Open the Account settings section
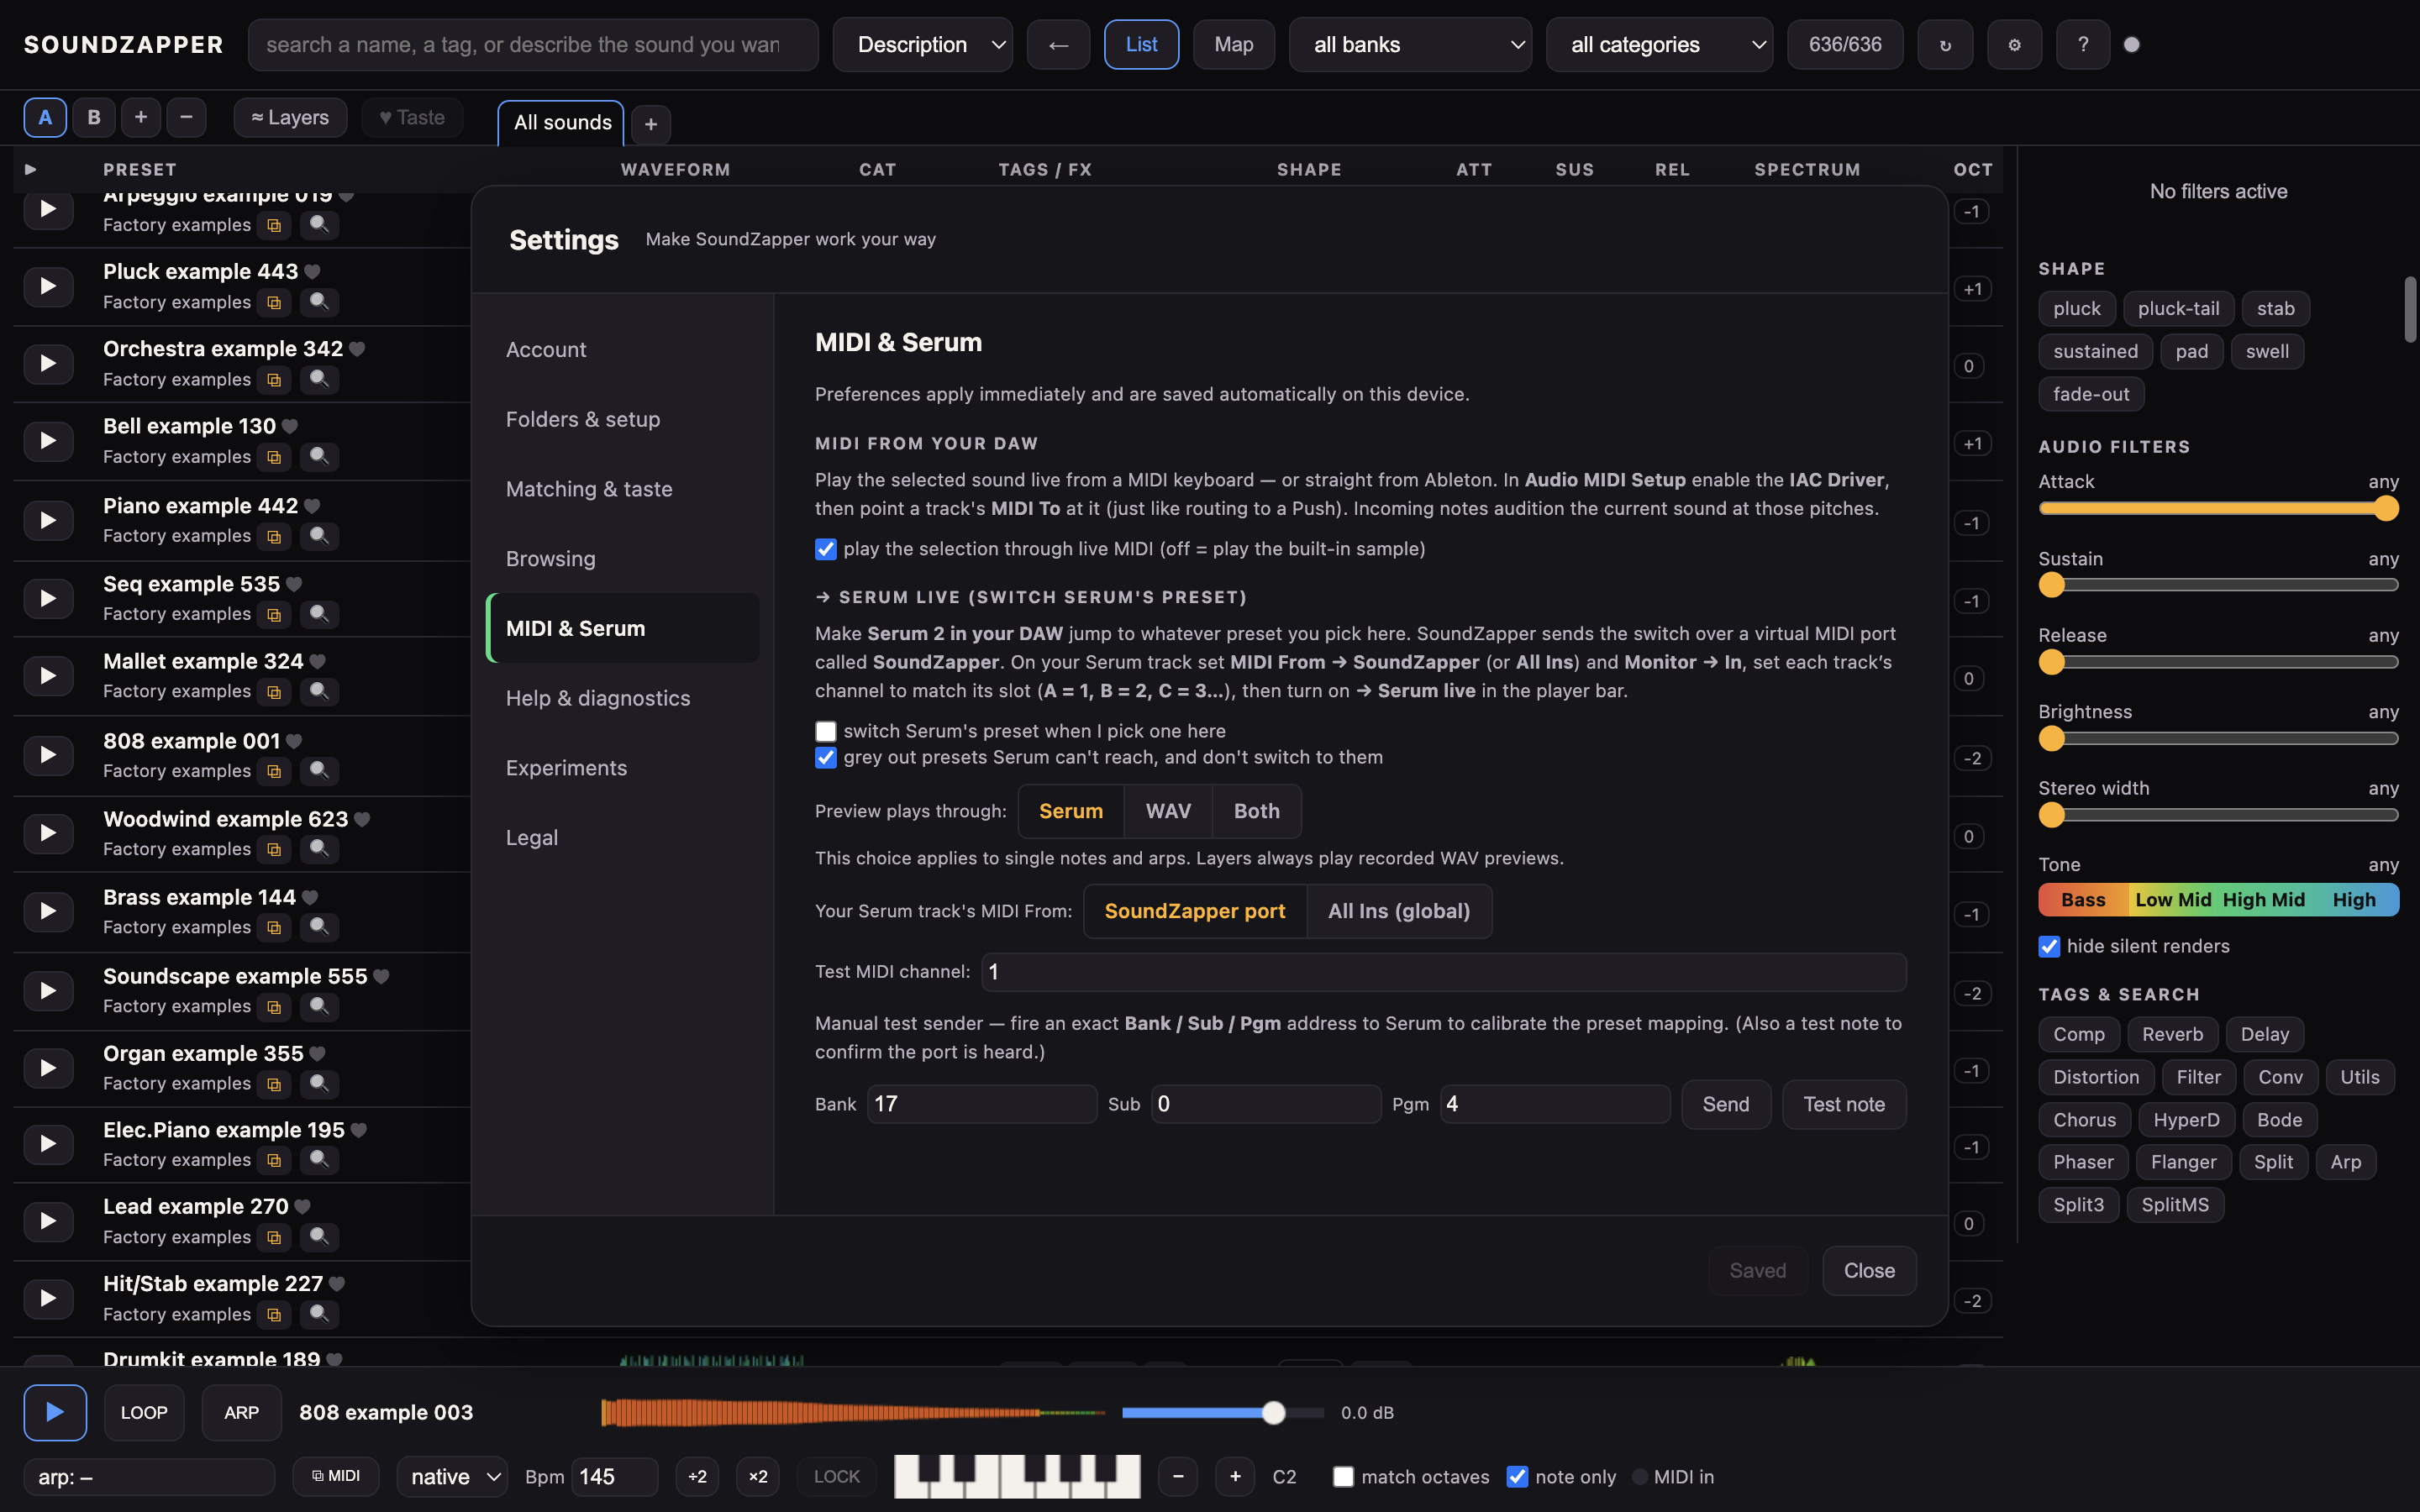Viewport: 2420px width, 1512px height. pyautogui.click(x=623, y=350)
